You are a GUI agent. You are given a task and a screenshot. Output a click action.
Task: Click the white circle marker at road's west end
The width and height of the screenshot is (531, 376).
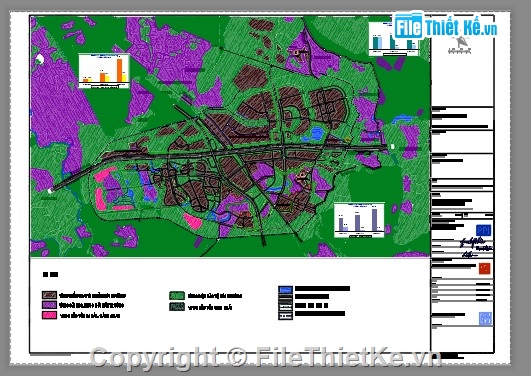[x=50, y=191]
